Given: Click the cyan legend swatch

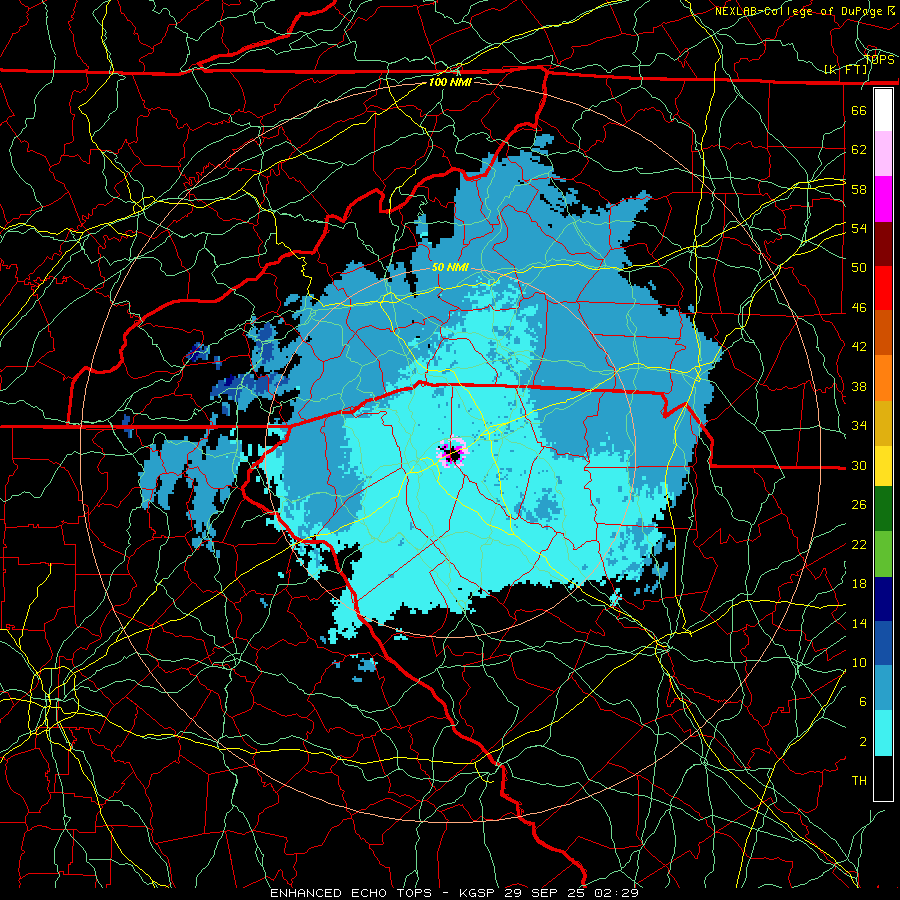Looking at the screenshot, I should click(883, 733).
